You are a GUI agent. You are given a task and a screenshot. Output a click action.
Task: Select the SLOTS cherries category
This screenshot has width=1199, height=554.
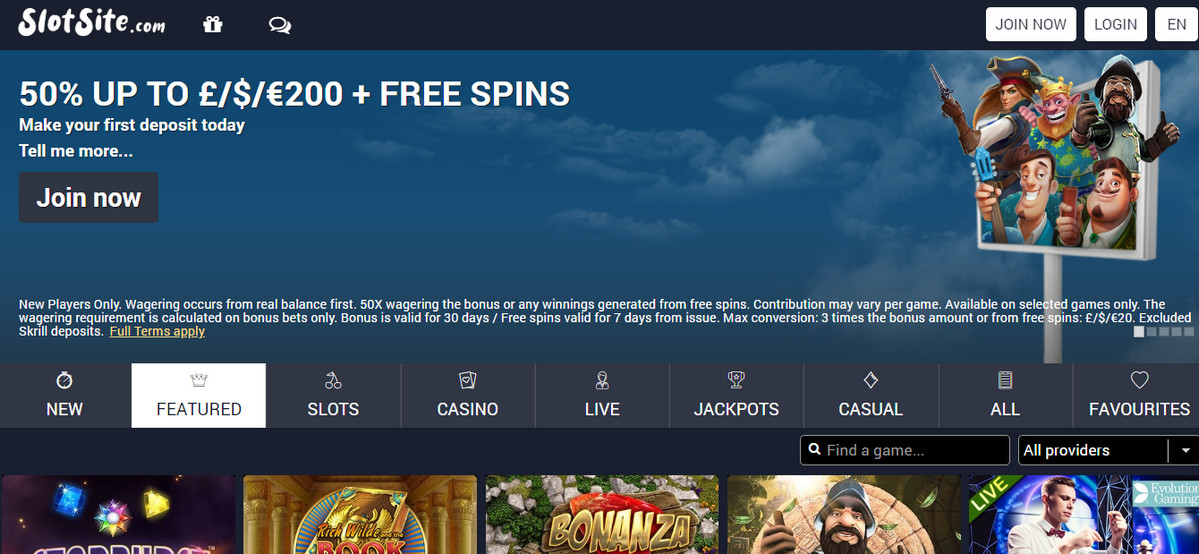tap(333, 396)
